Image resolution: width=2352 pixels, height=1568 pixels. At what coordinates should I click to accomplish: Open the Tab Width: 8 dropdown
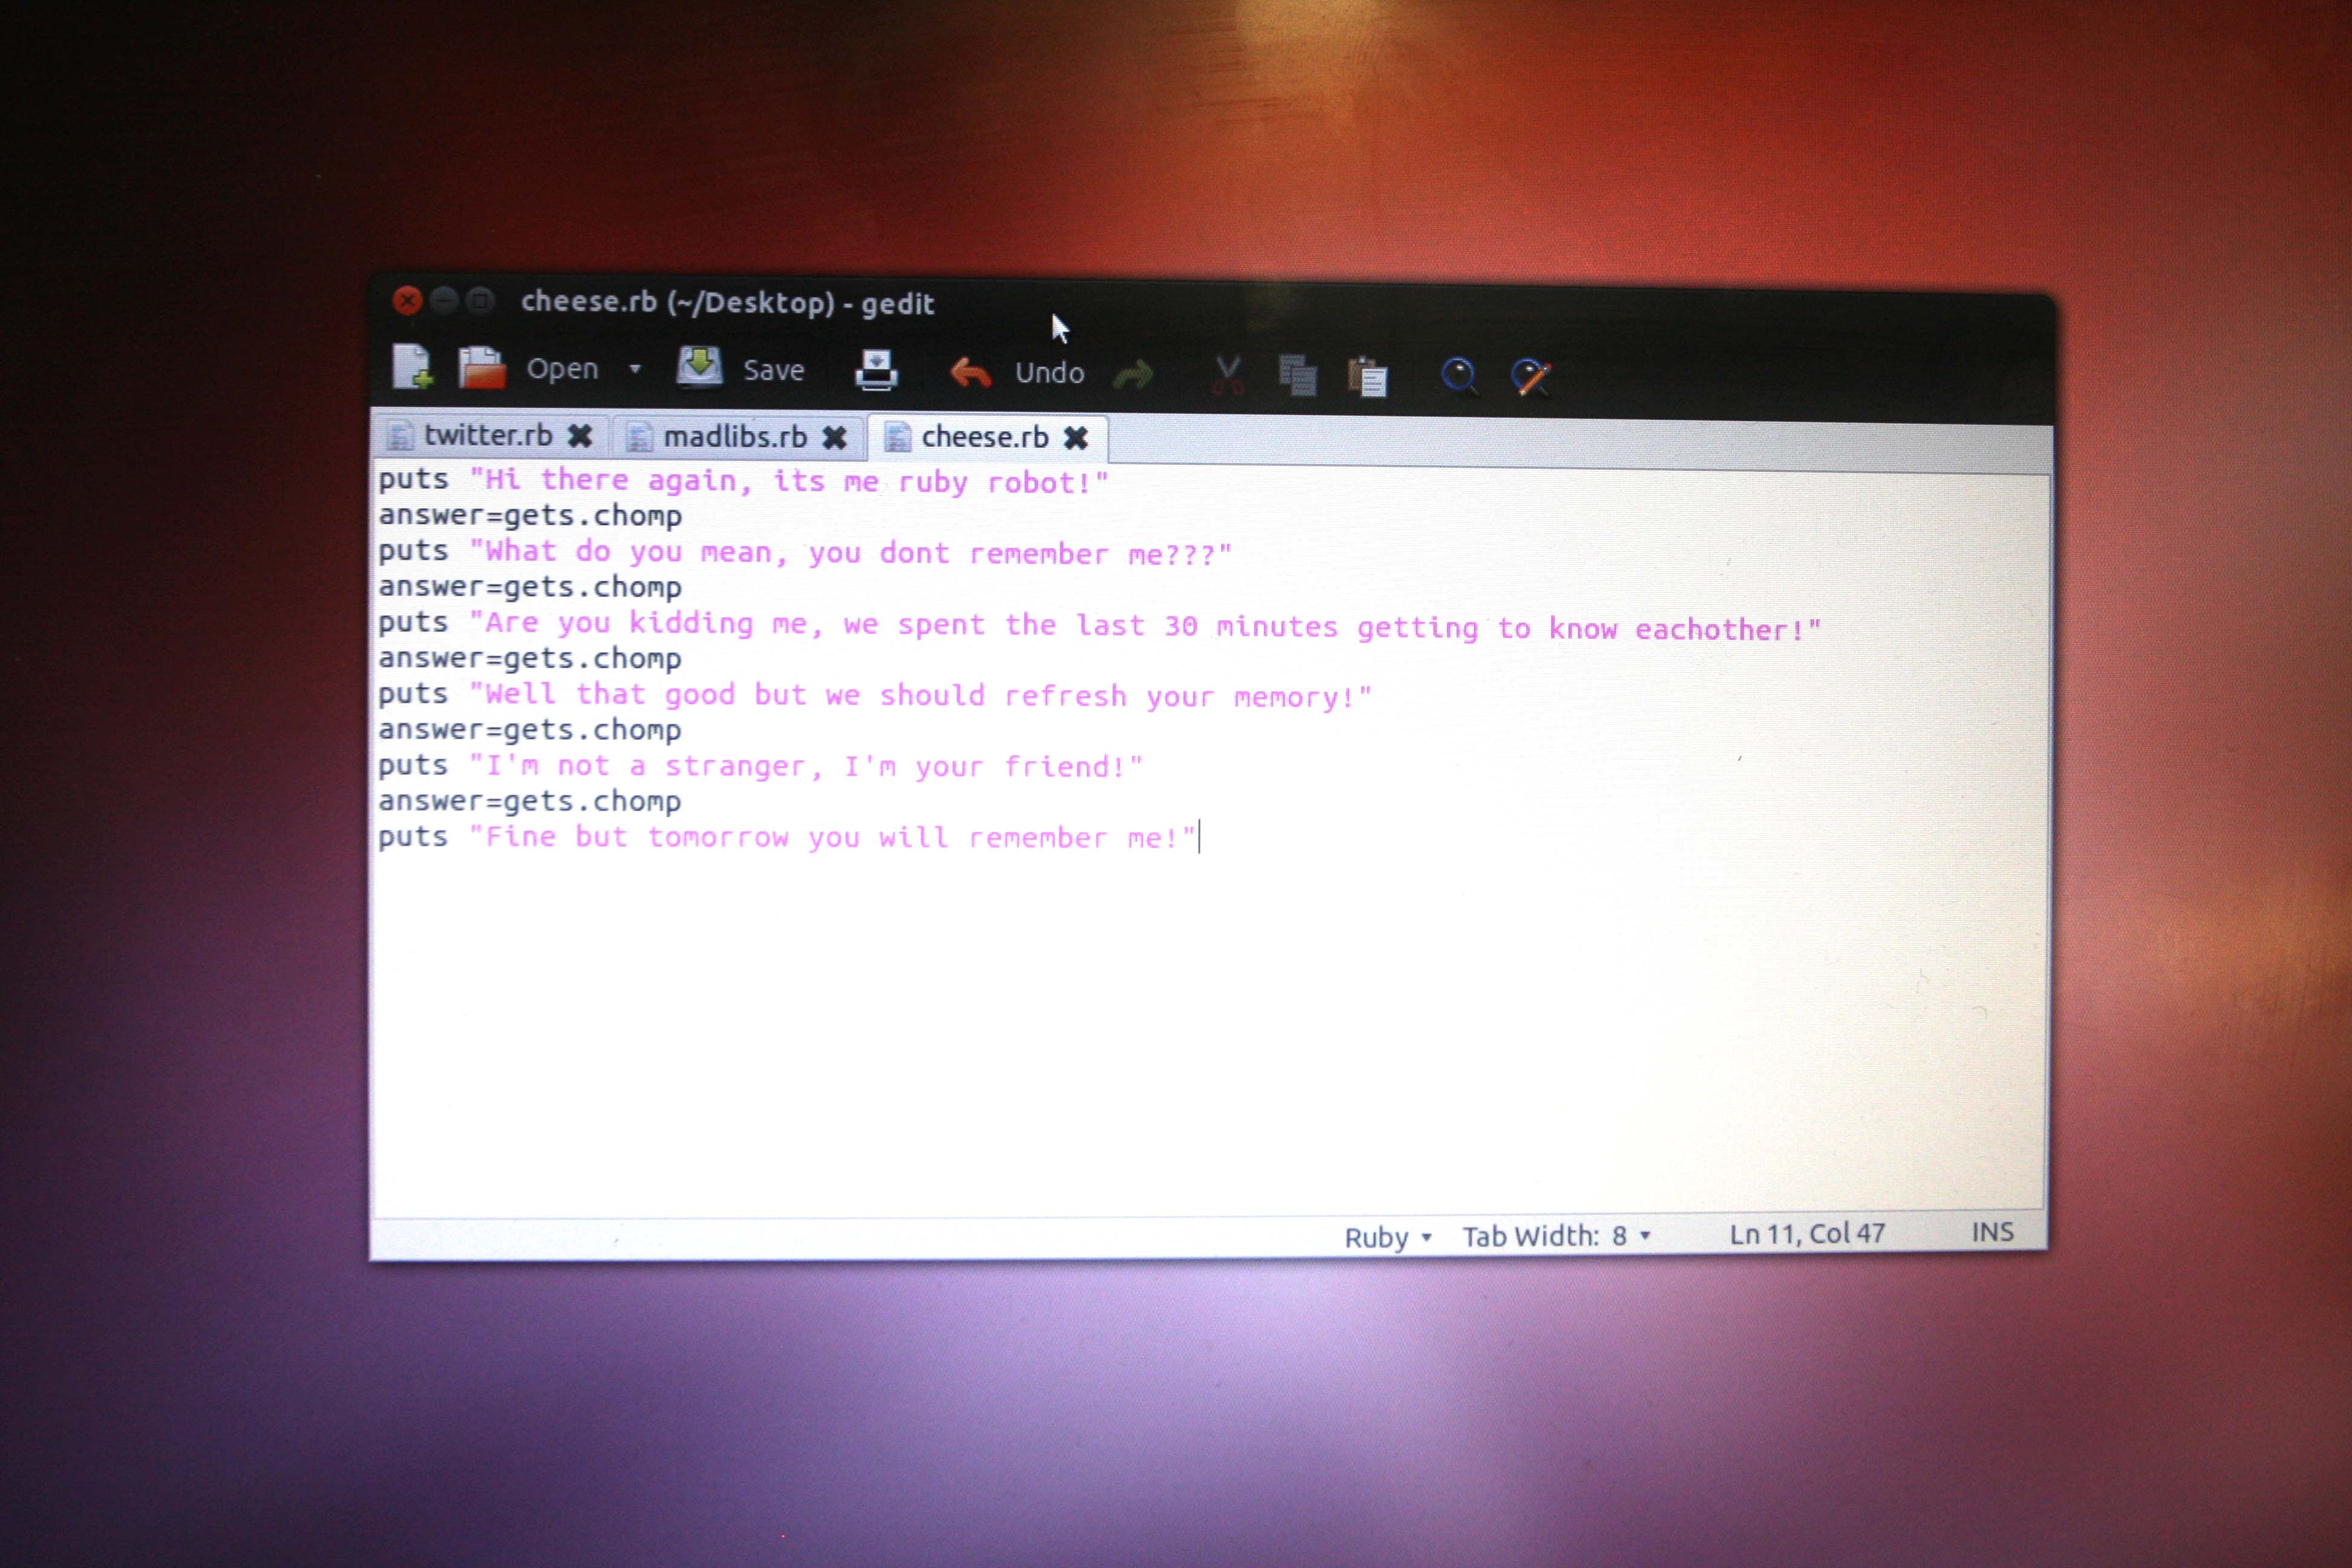tap(1556, 1236)
